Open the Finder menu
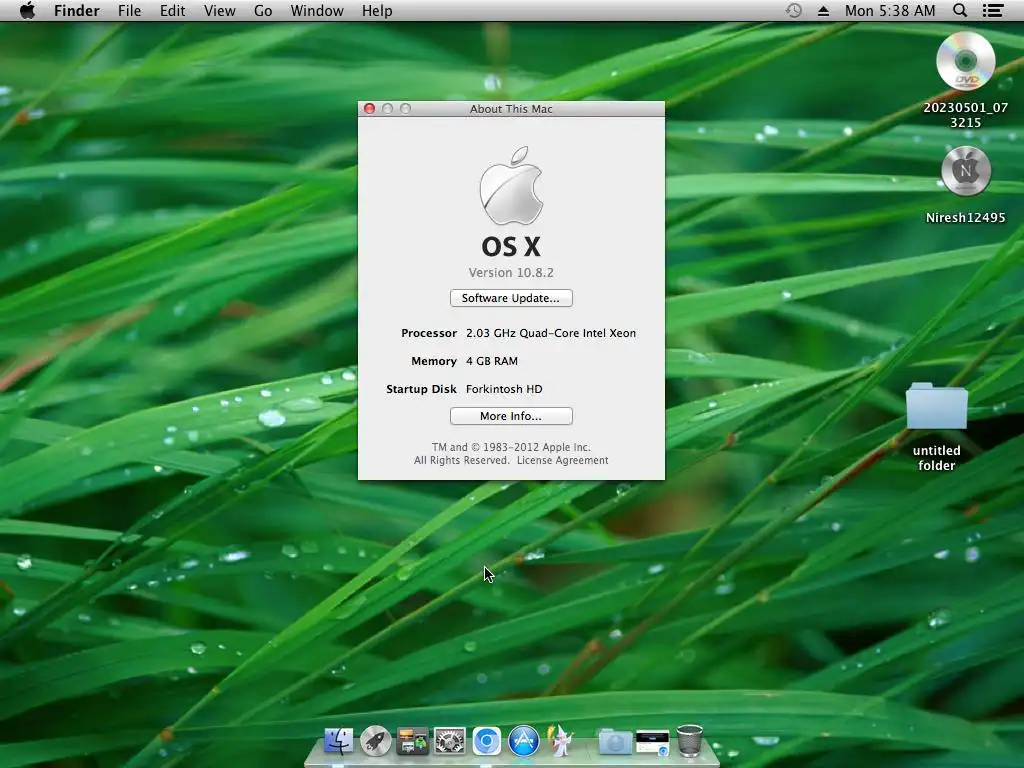The width and height of the screenshot is (1024, 768). pyautogui.click(x=76, y=10)
